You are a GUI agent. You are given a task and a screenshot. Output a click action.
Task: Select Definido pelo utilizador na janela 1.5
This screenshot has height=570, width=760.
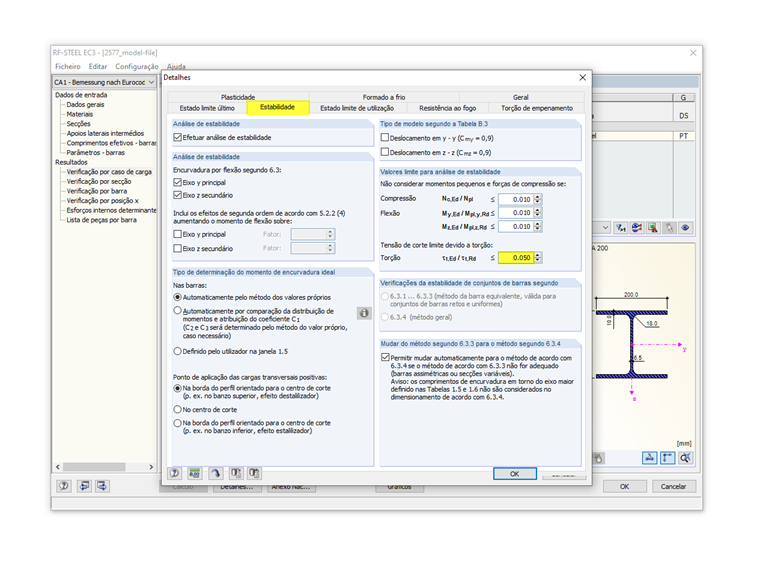[x=177, y=351]
